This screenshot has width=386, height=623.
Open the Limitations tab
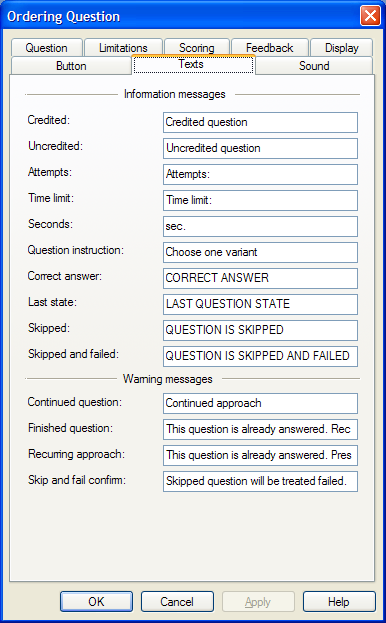124,48
